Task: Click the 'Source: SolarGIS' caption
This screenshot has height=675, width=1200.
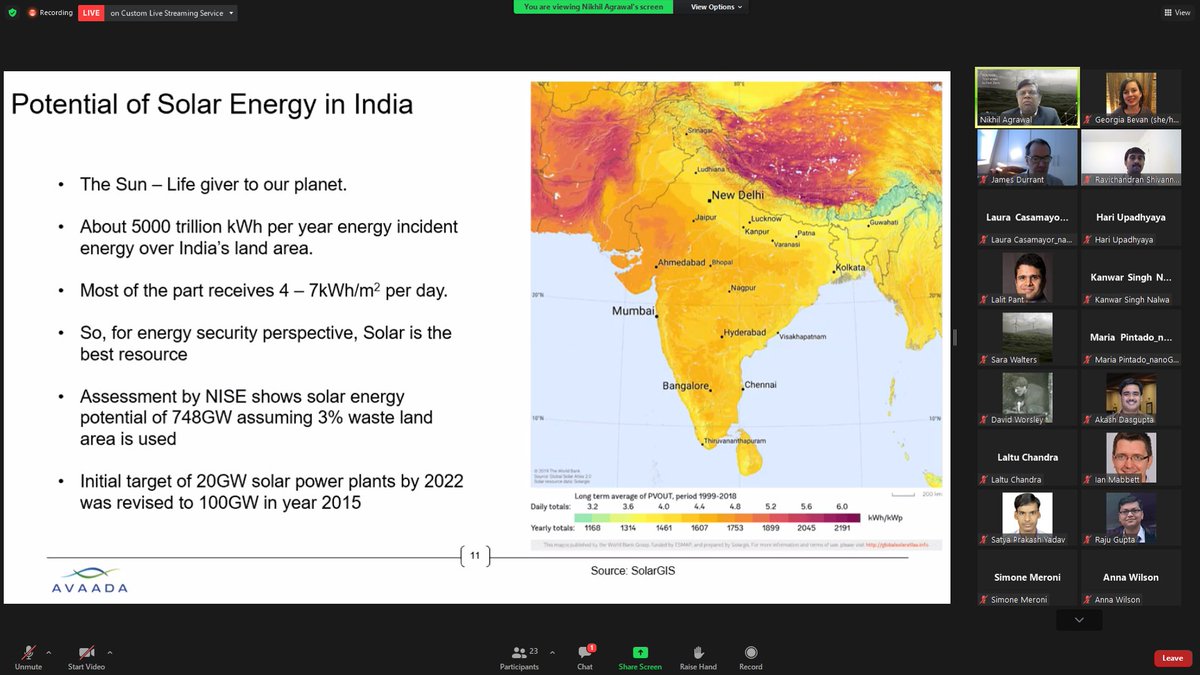Action: 635,571
